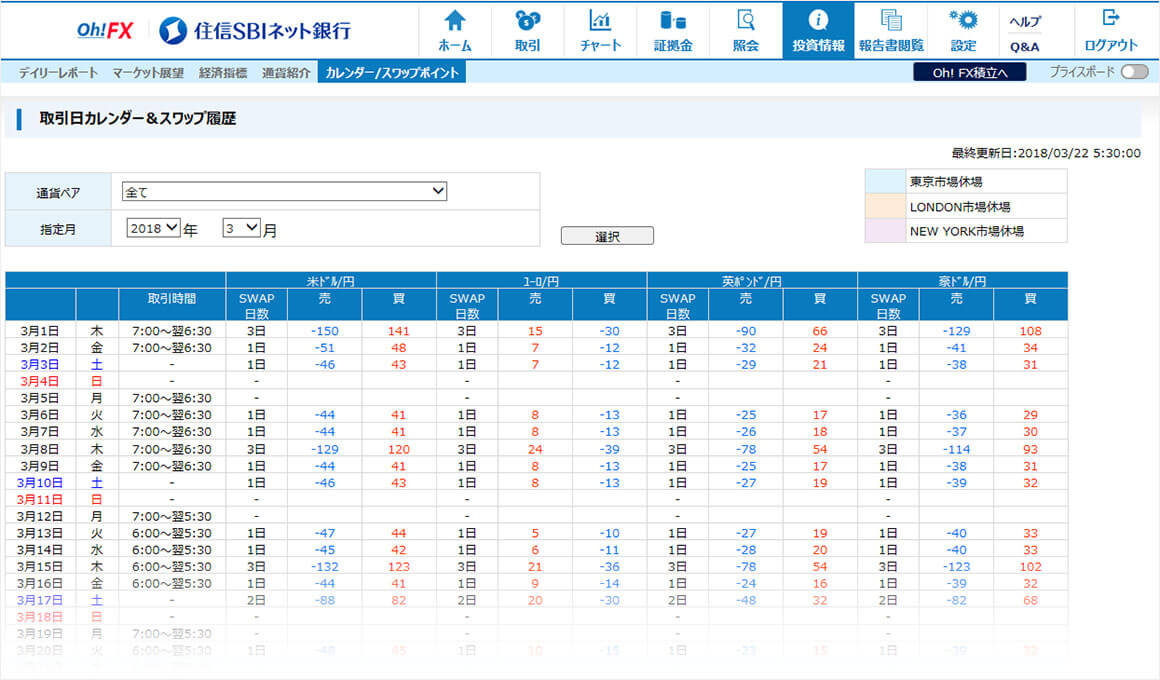
Task: Click AUD/JPY buy value 102
Action: (x=1030, y=567)
